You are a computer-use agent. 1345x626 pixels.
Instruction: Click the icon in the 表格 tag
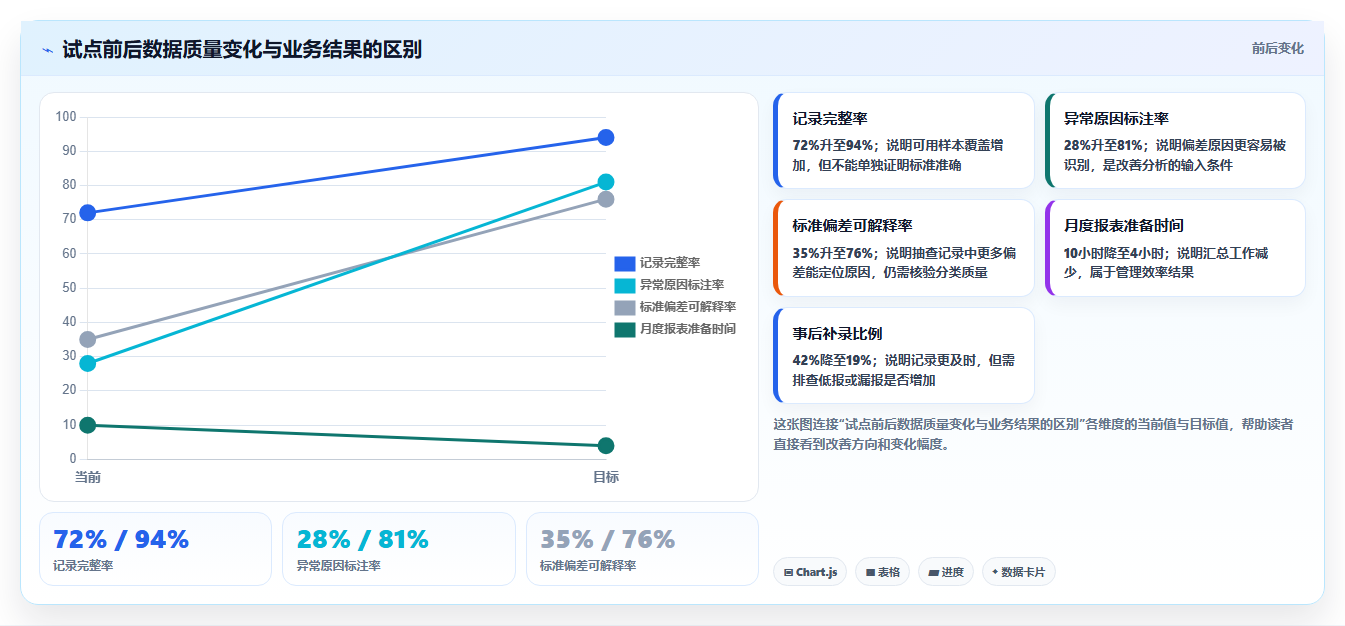870,573
